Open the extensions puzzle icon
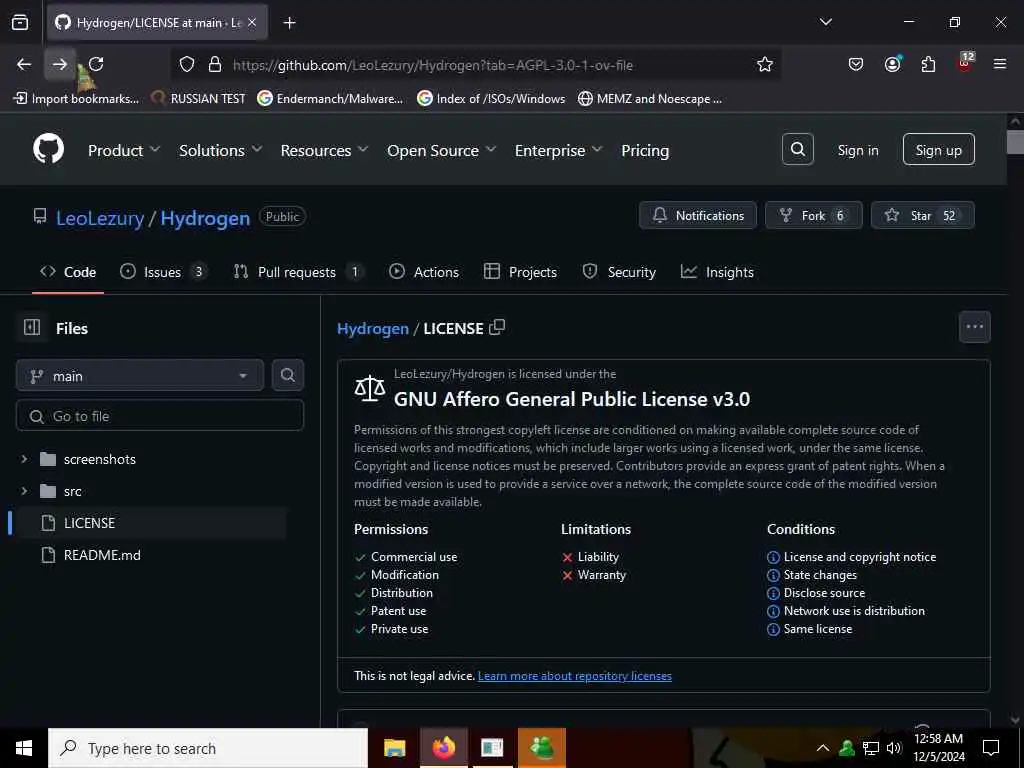Screen dimensions: 1024x768 click(x=928, y=64)
